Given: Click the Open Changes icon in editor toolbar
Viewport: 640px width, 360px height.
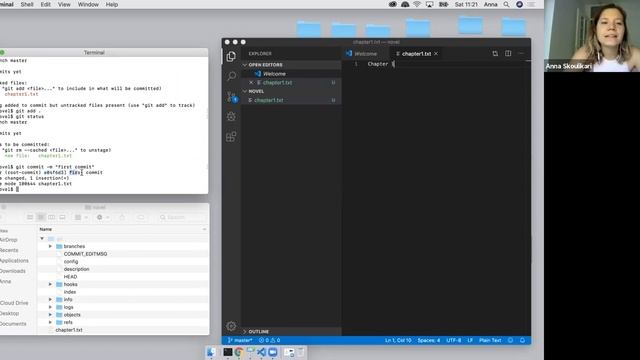Looking at the screenshot, I should (495, 53).
